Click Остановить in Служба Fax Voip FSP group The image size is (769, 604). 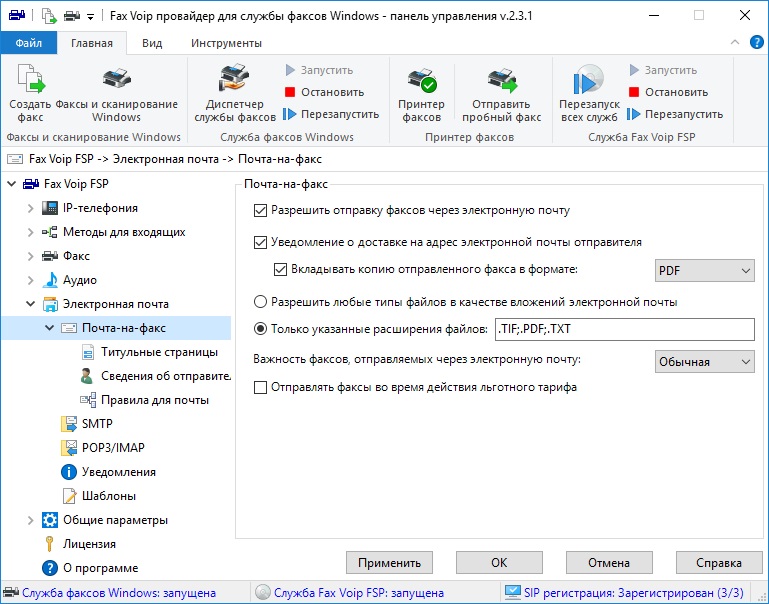[668, 92]
